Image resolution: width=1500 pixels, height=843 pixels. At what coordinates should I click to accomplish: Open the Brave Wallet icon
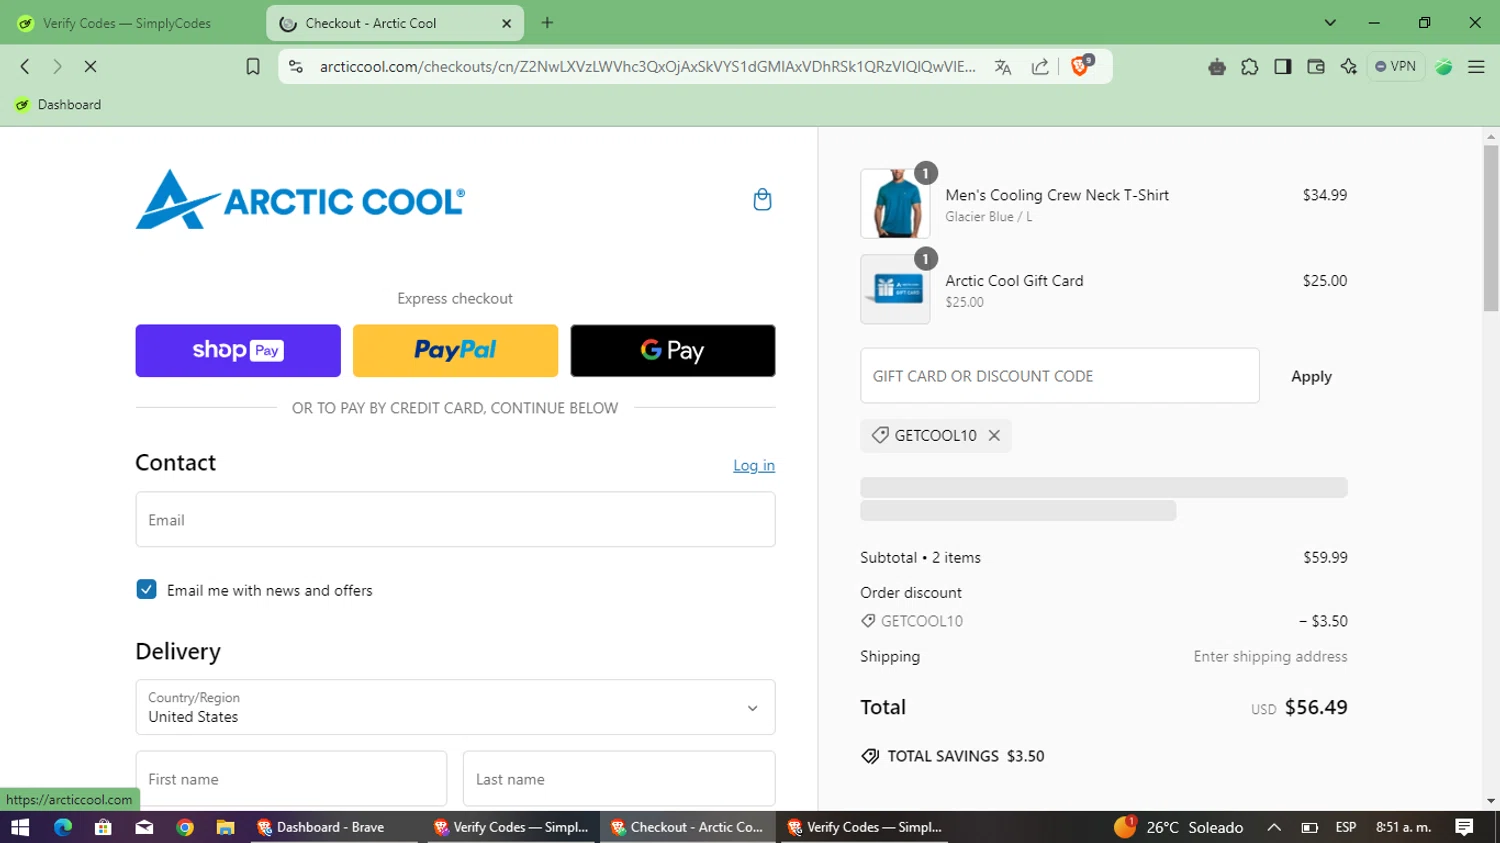click(x=1316, y=66)
